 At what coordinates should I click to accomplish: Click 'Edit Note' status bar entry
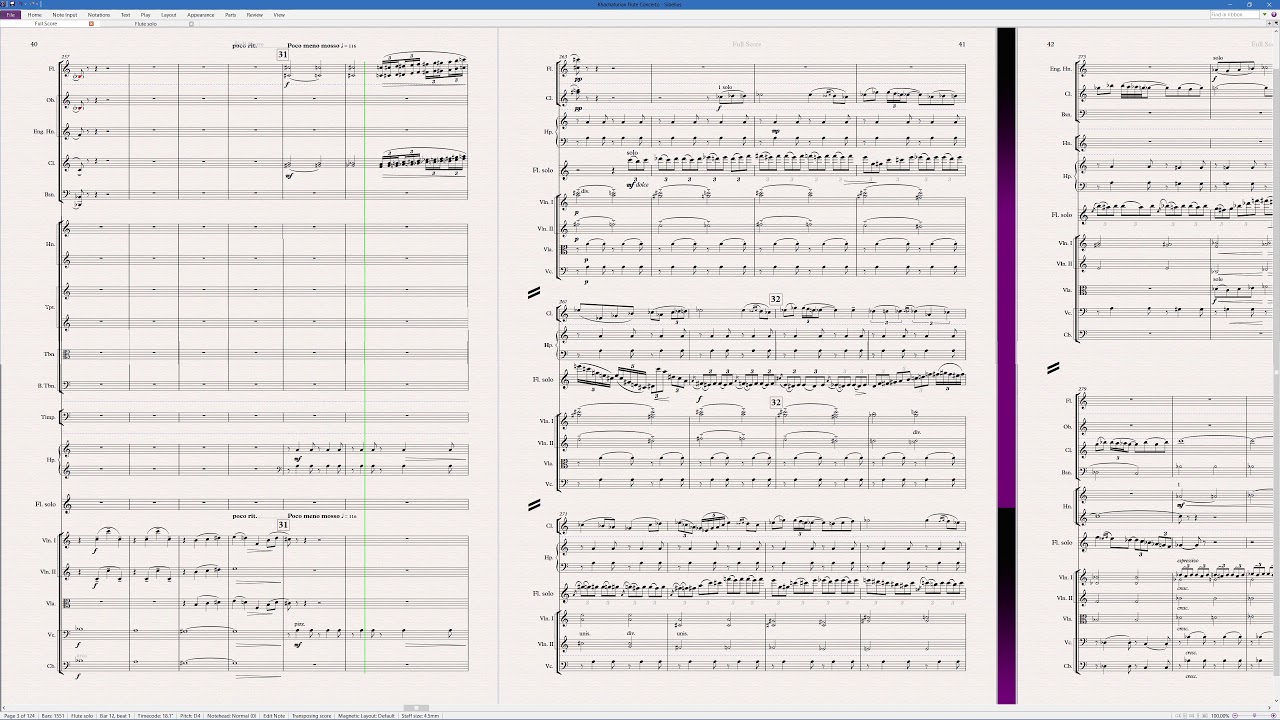274,716
